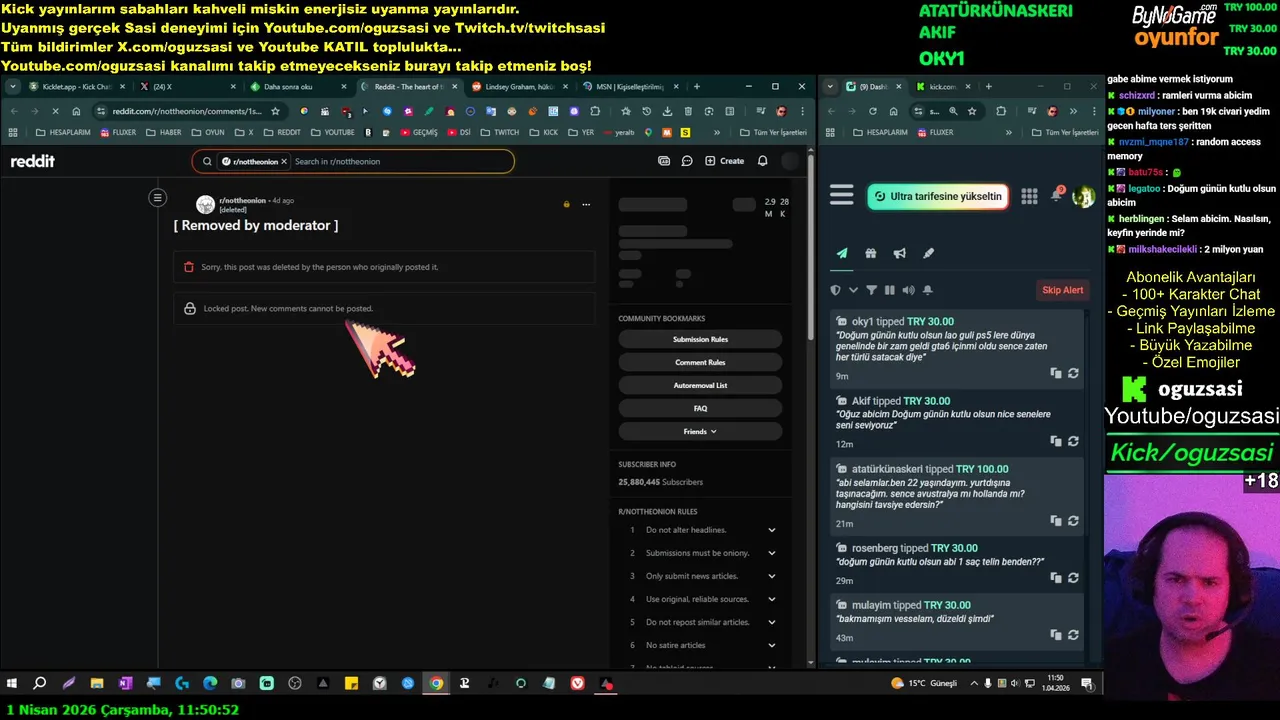Open Reddit chat messages icon
Image resolution: width=1280 pixels, height=720 pixels.
tap(687, 161)
